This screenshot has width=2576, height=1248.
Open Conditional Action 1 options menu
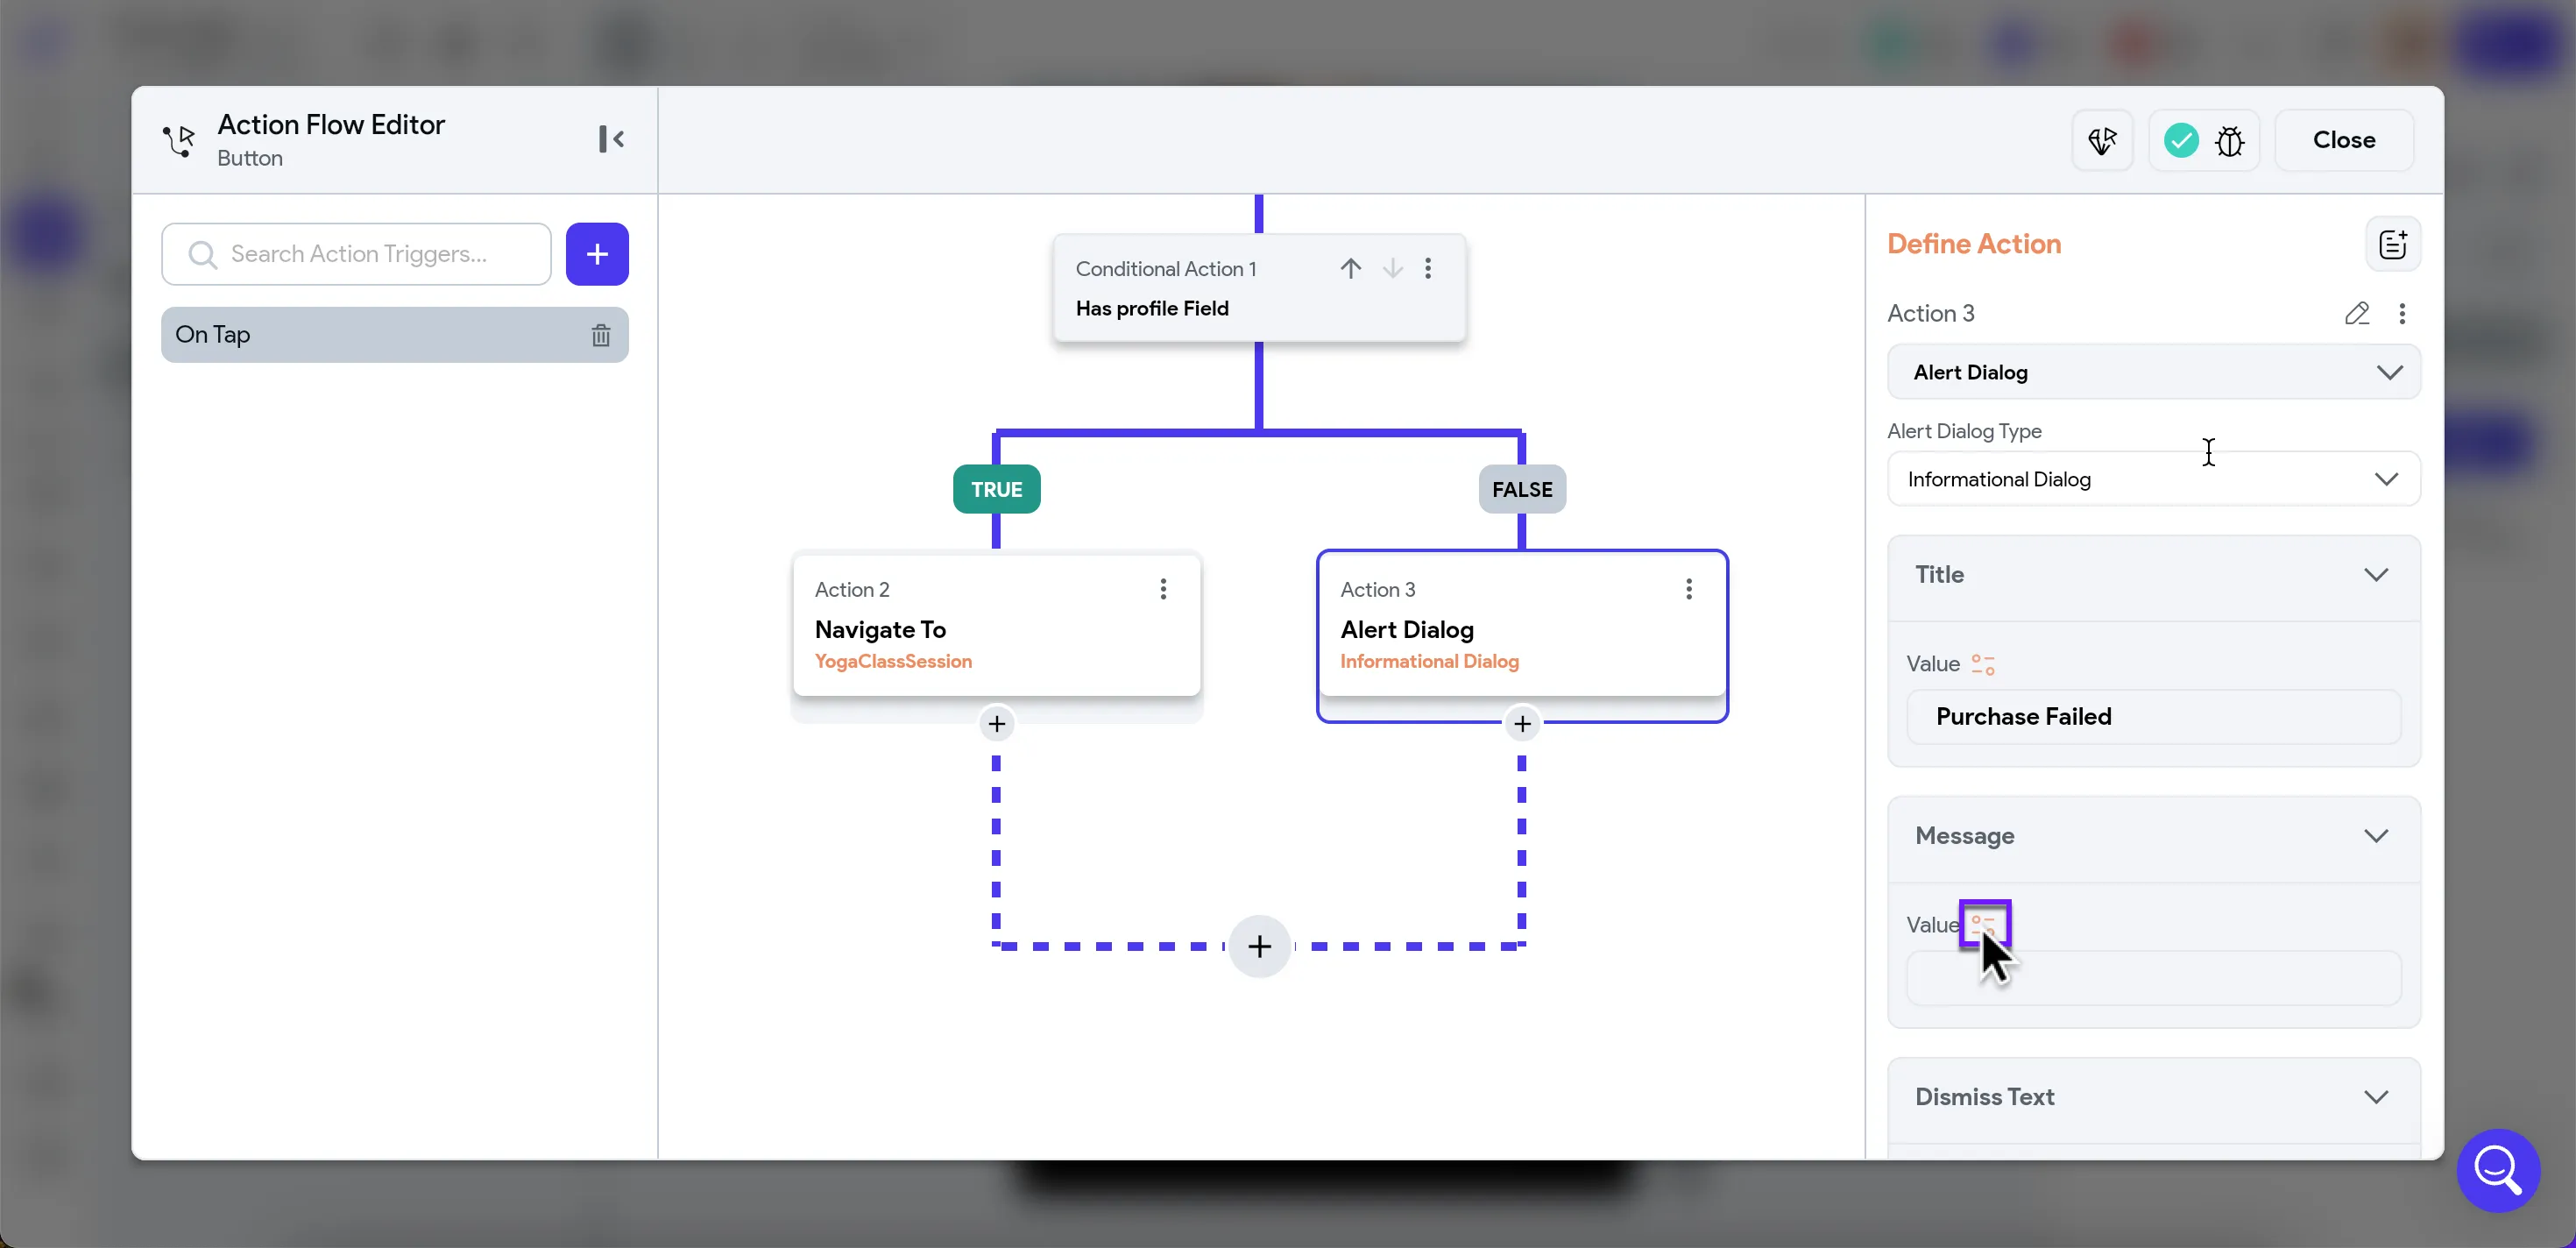[1428, 268]
